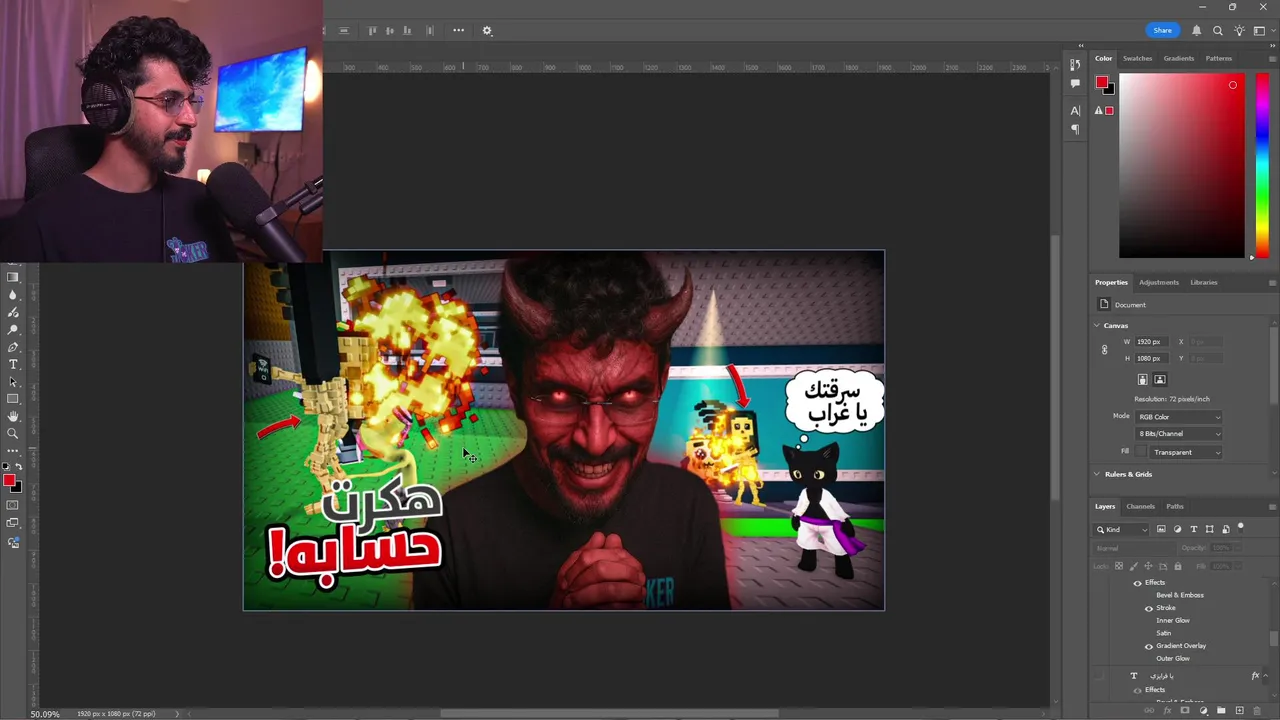This screenshot has height=720, width=1280.
Task: Toggle adjustment layer filter in Layers panel
Action: [1177, 529]
